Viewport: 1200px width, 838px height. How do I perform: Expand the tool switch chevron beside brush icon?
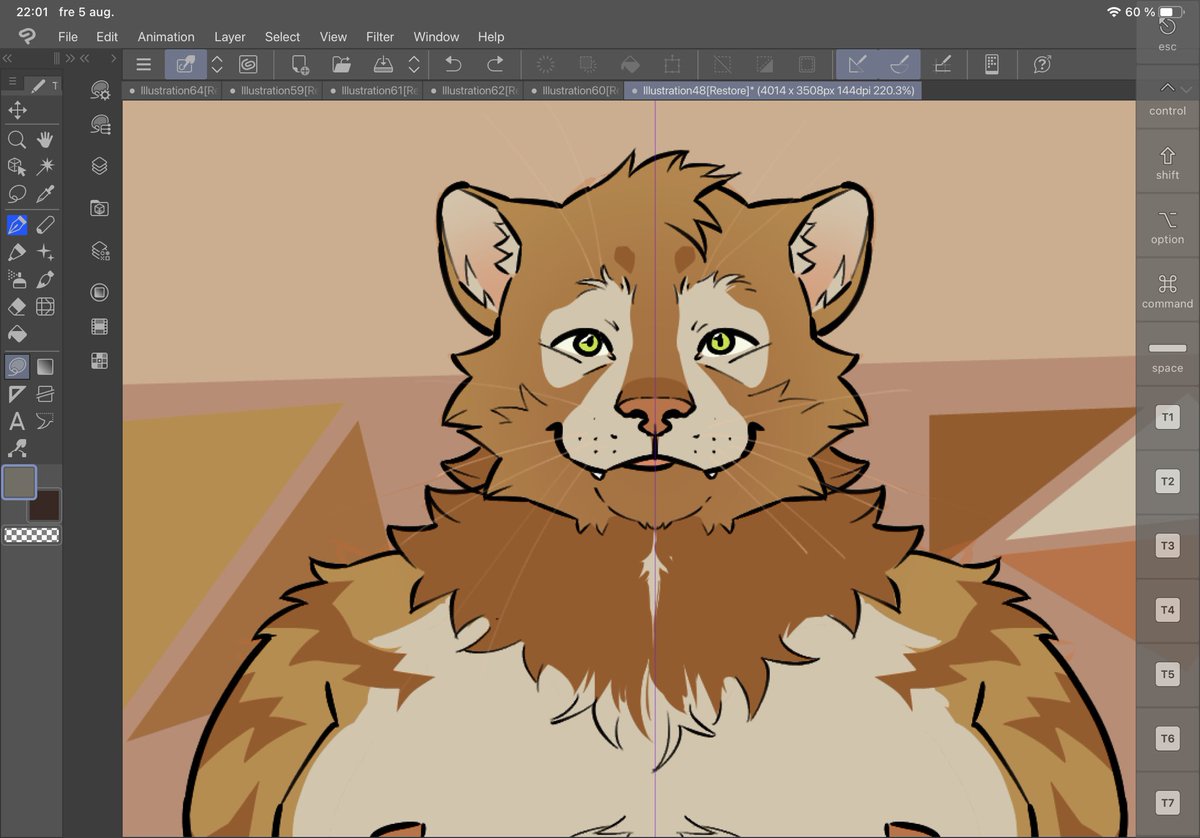click(216, 64)
